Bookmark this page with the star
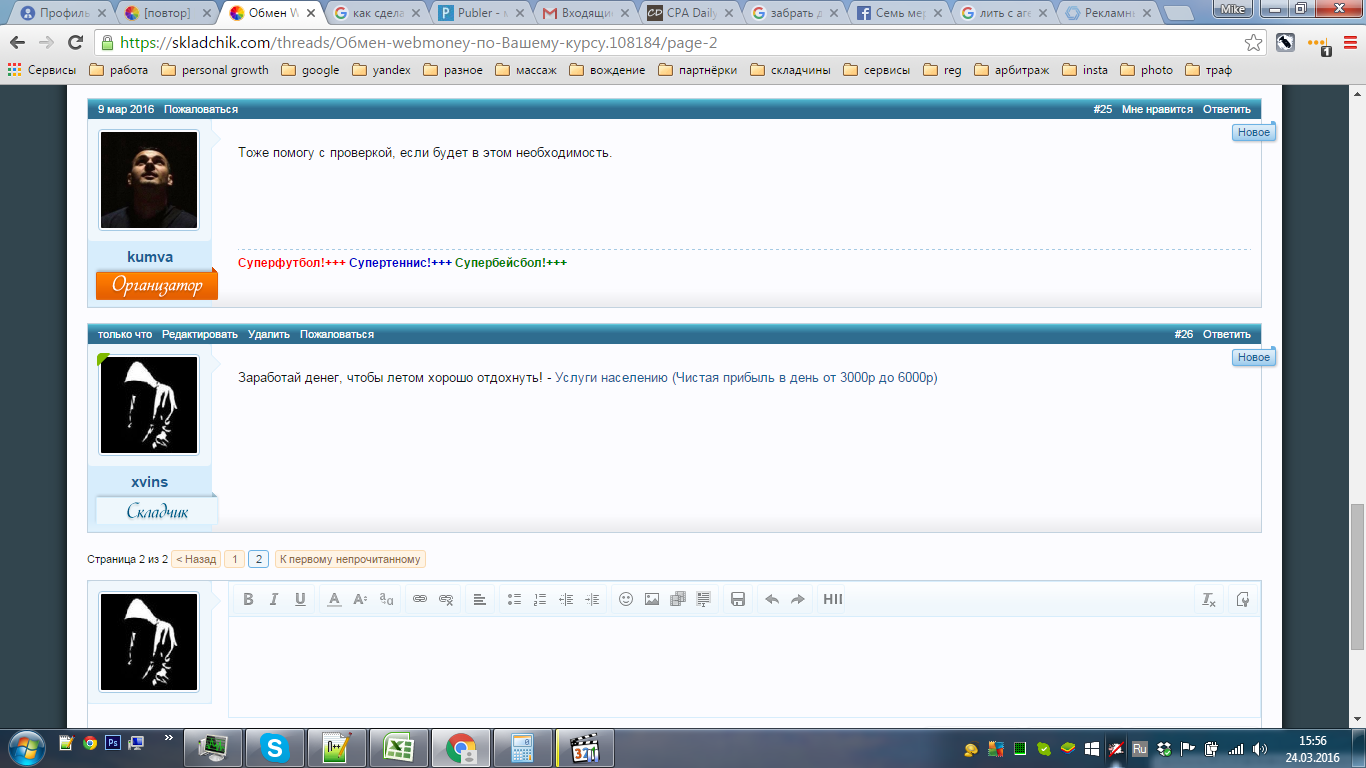This screenshot has height=768, width=1366. coord(1253,43)
